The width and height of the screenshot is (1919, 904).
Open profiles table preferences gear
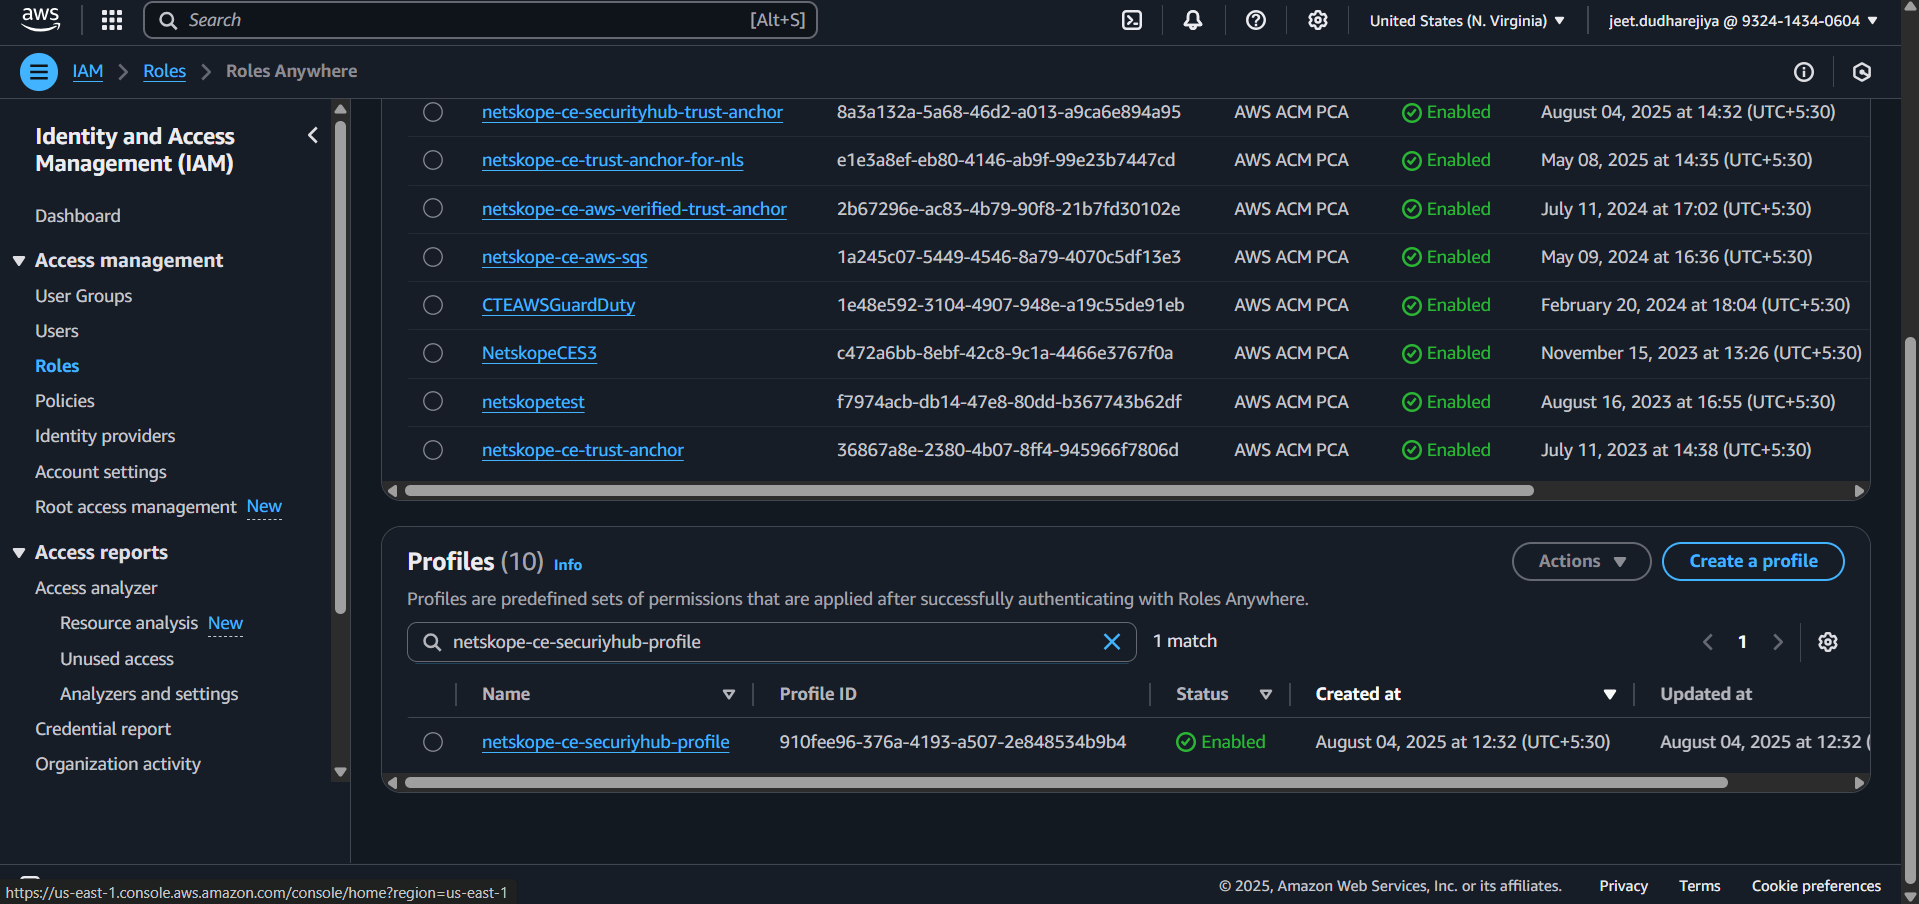click(1828, 642)
